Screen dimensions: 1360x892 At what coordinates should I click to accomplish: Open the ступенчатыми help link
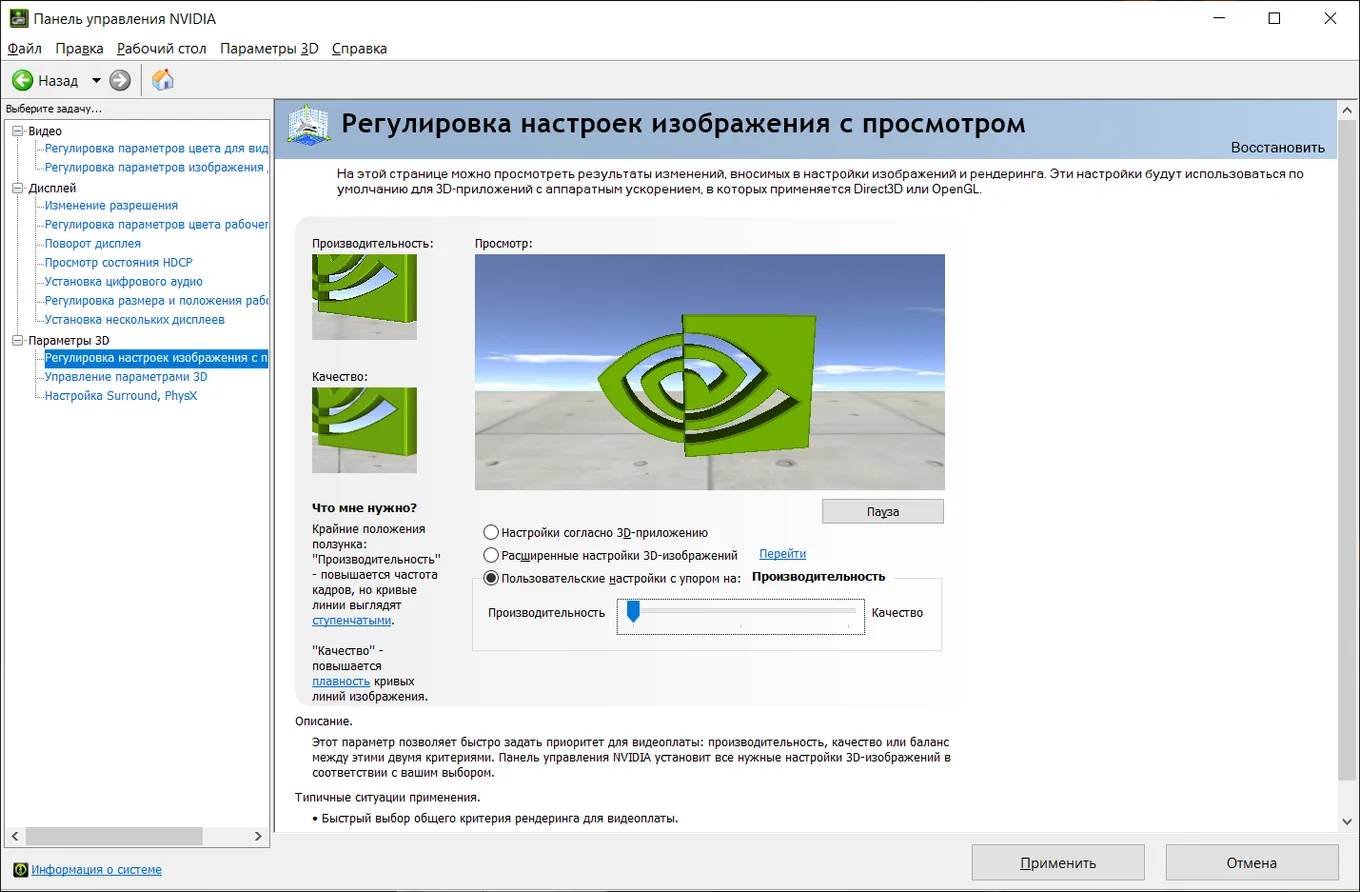tap(351, 620)
